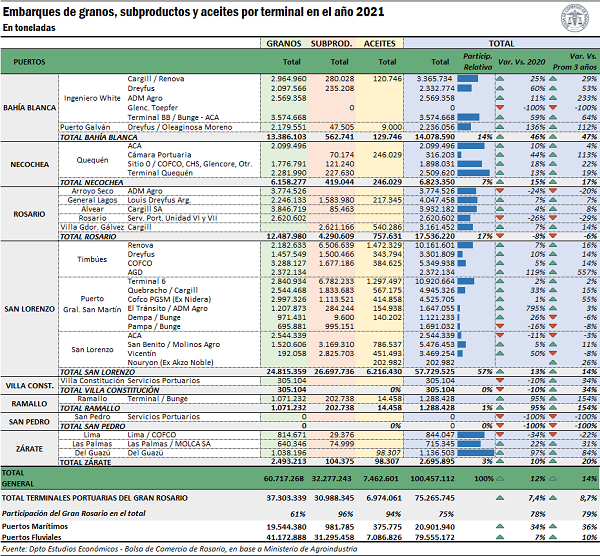Click the 'Particip. Relativa' column header

click(x=478, y=62)
